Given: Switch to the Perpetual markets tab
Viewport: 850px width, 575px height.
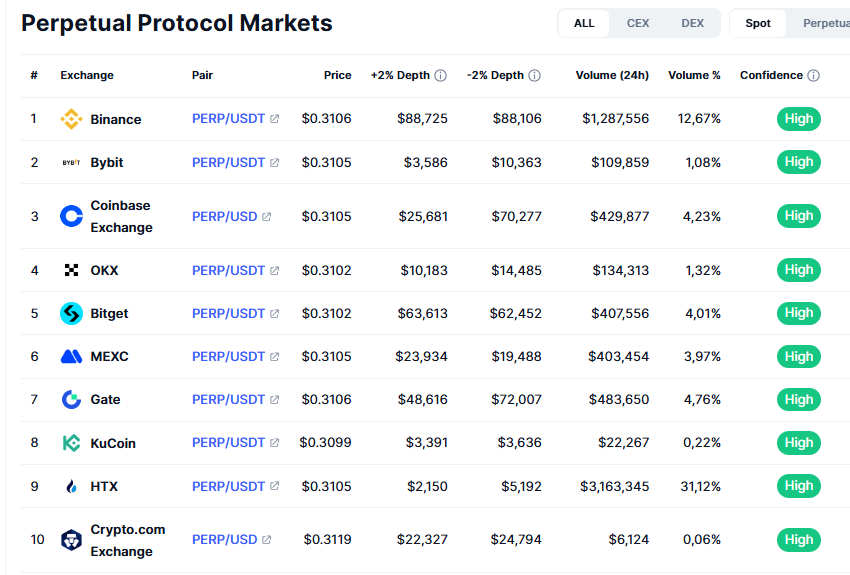Looking at the screenshot, I should click(825, 23).
